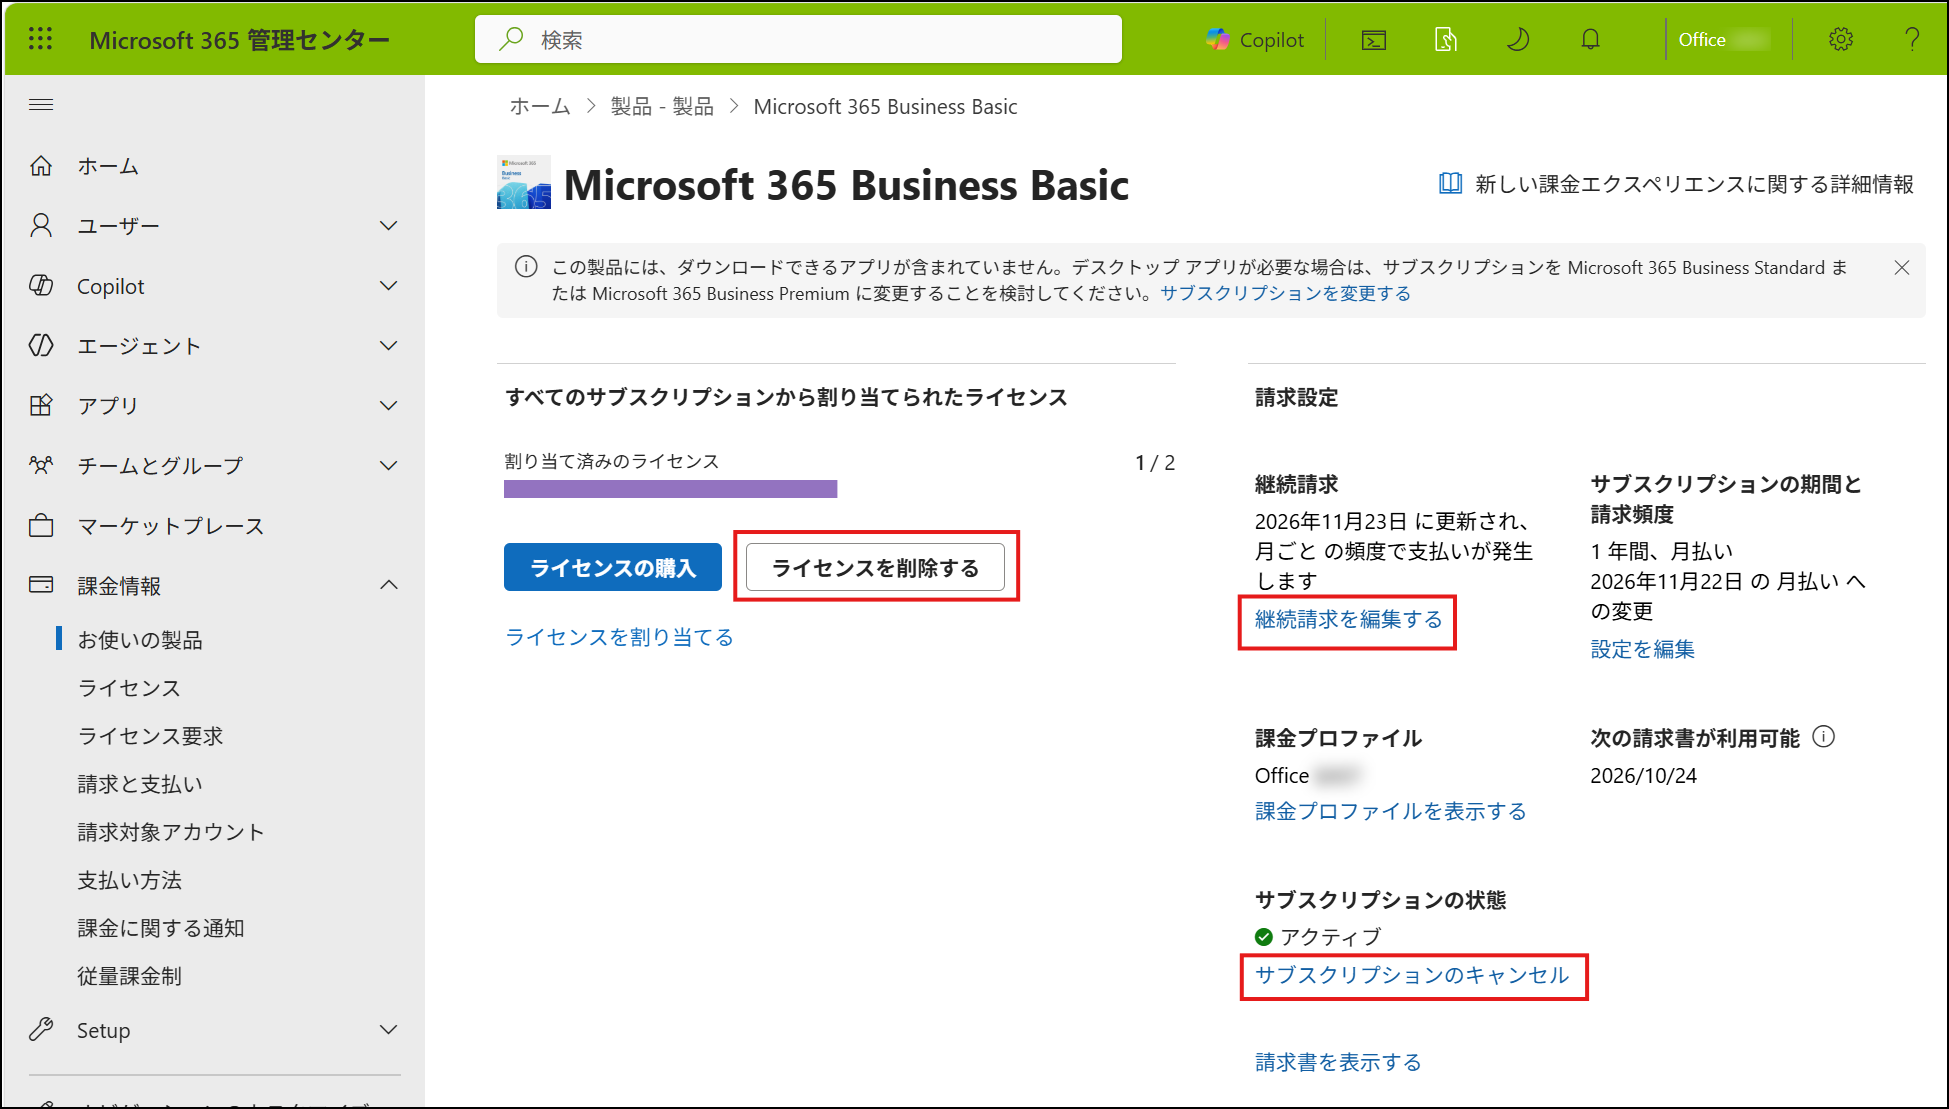
Task: Click the Copilot icon in sidebar
Action: pos(41,286)
